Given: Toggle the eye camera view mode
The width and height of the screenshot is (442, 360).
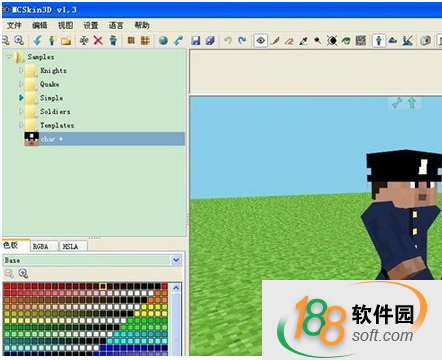Looking at the screenshot, I should (x=261, y=41).
